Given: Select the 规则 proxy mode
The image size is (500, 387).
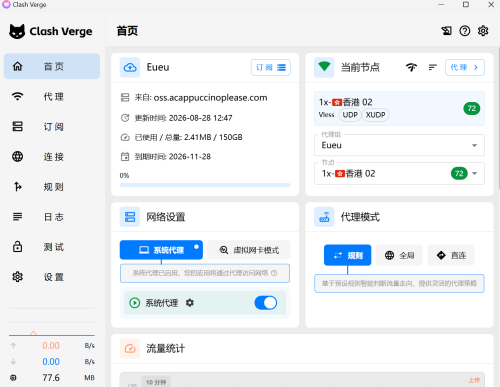Looking at the screenshot, I should tap(348, 255).
